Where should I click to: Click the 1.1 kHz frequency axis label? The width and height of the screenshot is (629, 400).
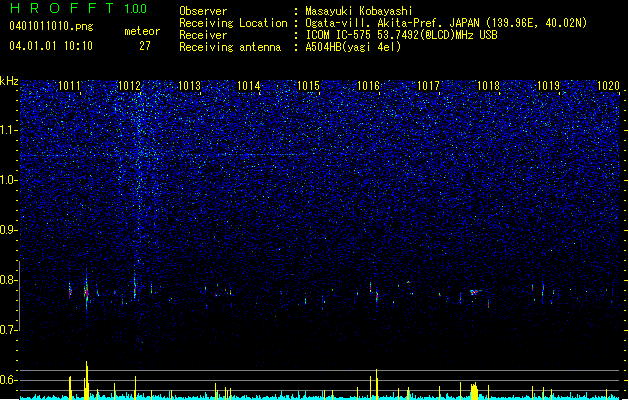click(x=8, y=130)
